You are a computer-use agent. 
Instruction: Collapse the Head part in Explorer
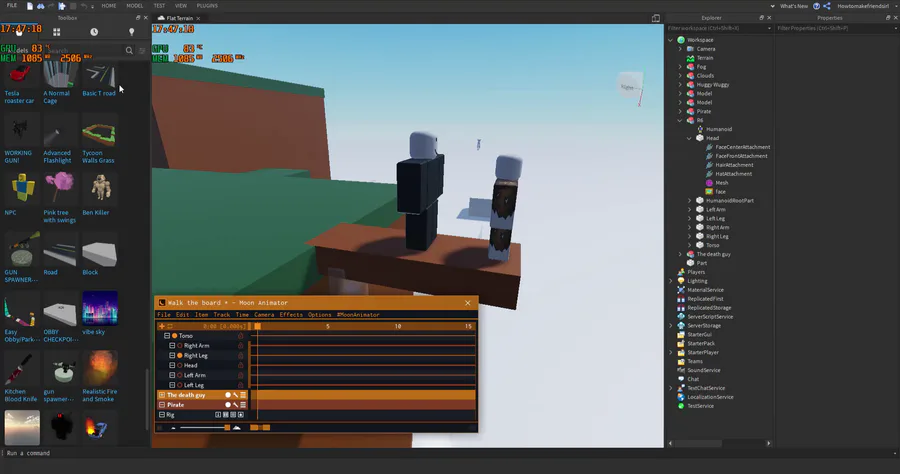point(689,138)
